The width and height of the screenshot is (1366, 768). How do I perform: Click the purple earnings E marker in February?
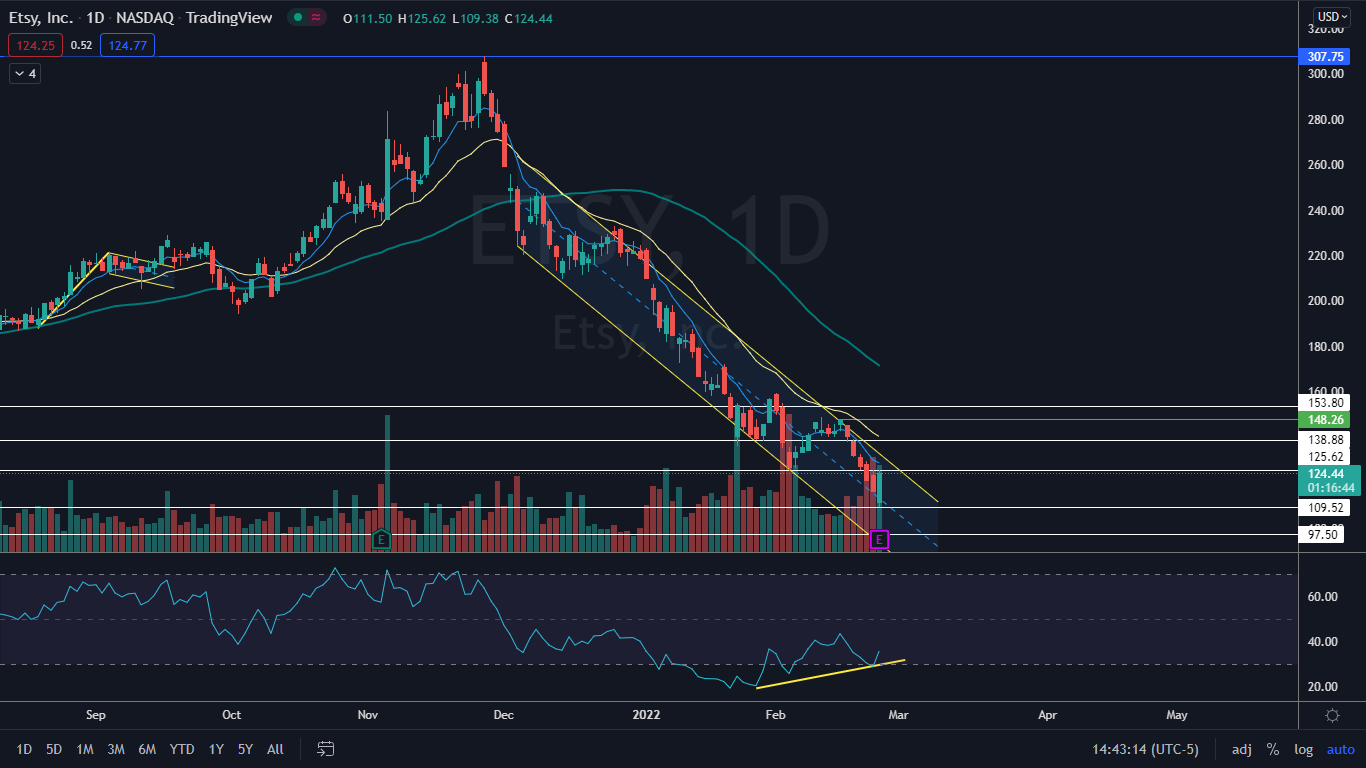point(879,539)
